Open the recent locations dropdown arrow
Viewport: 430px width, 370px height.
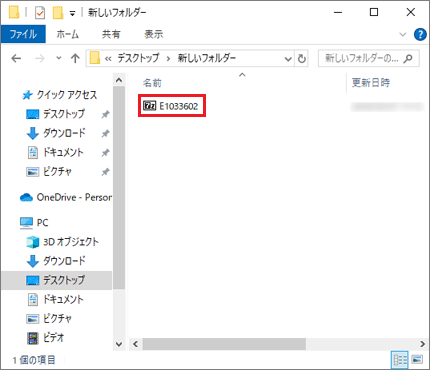[x=59, y=58]
